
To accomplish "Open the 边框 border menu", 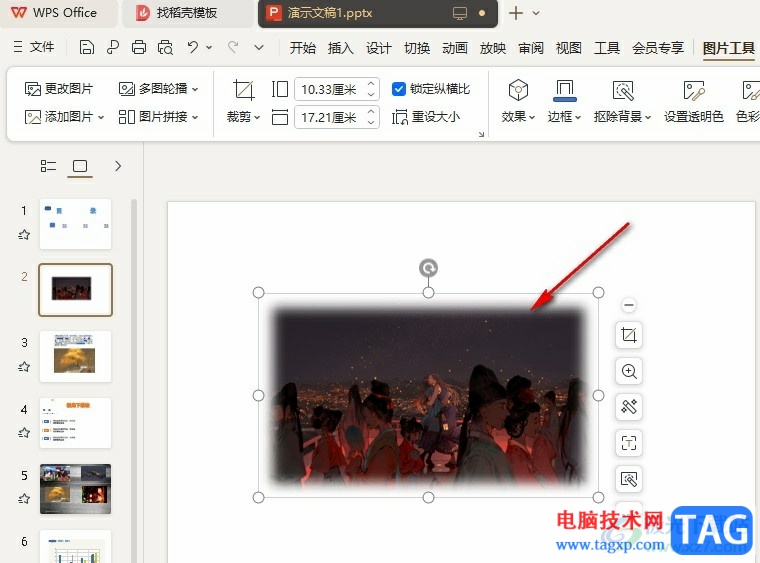I will pos(564,101).
